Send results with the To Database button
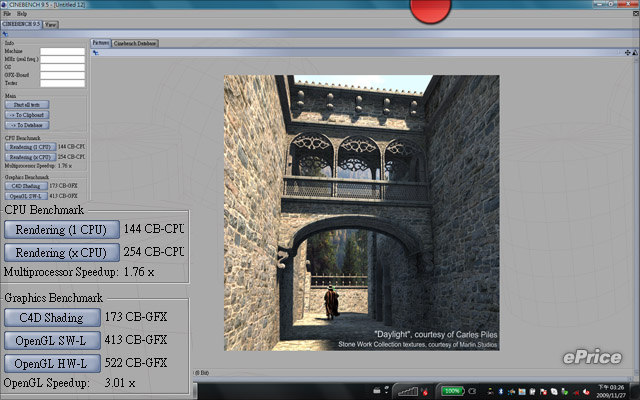The height and width of the screenshot is (400, 640). [x=27, y=125]
